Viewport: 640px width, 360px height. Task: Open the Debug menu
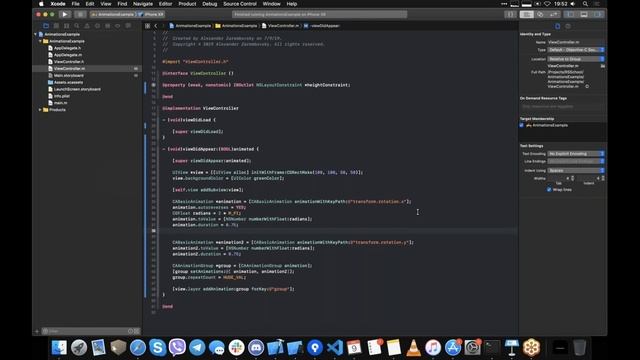[x=210, y=4]
